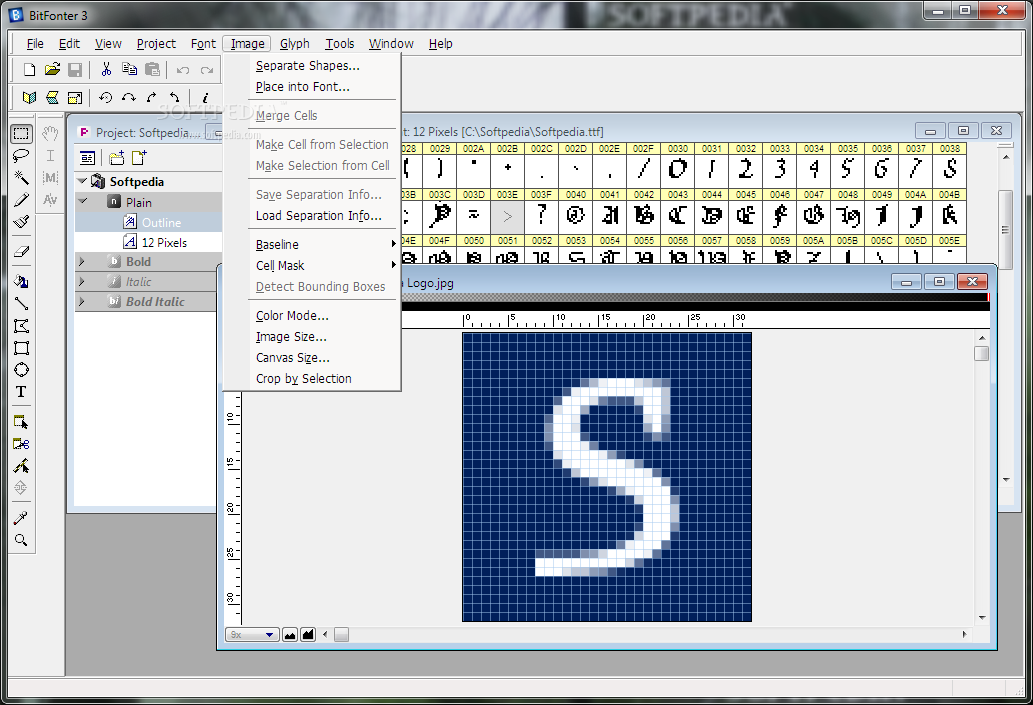The height and width of the screenshot is (705, 1033).
Task: Expand the Bold style node
Action: pos(82,262)
